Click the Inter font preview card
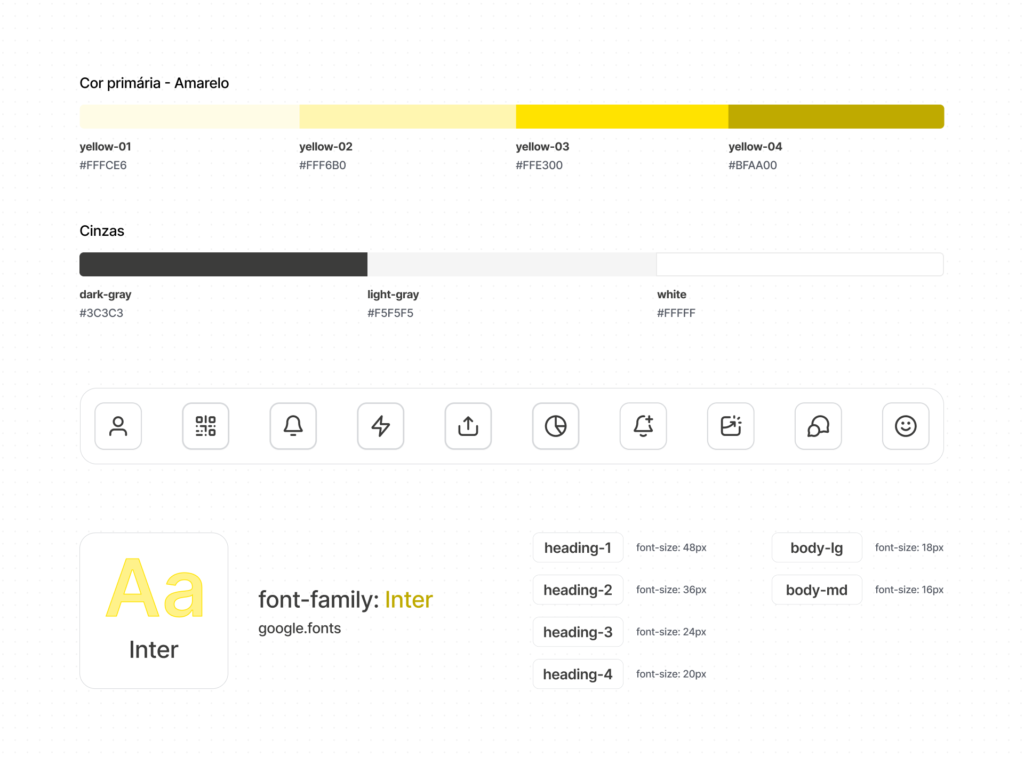This screenshot has width=1024, height=763. pos(154,610)
